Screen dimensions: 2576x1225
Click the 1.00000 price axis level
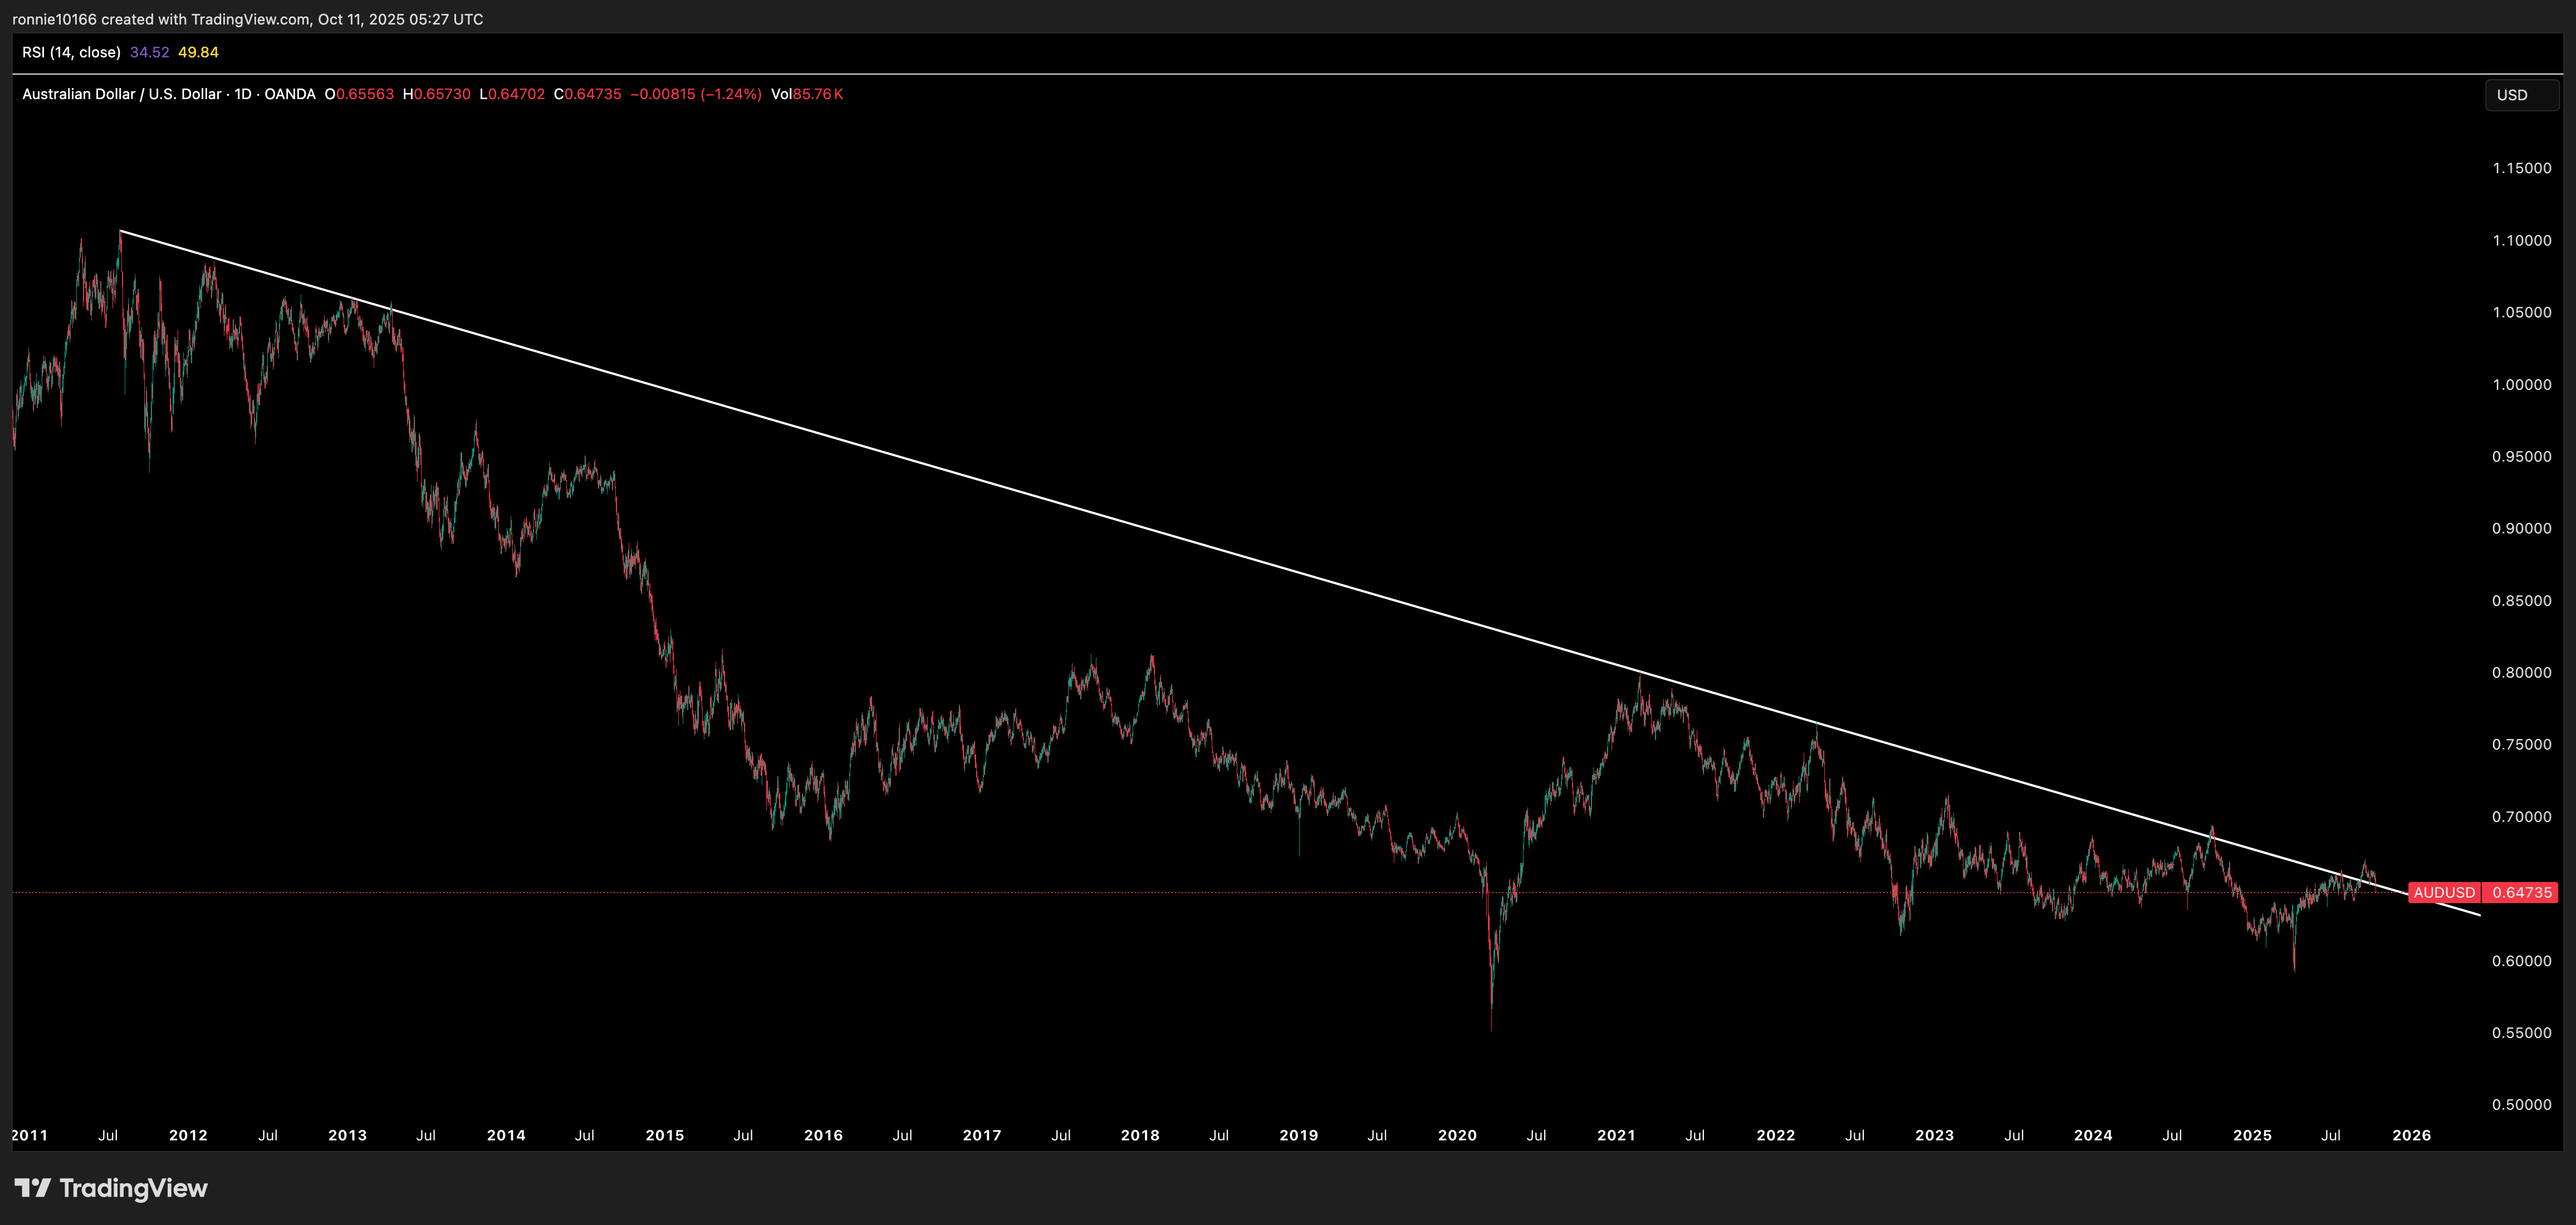pyautogui.click(x=2521, y=384)
